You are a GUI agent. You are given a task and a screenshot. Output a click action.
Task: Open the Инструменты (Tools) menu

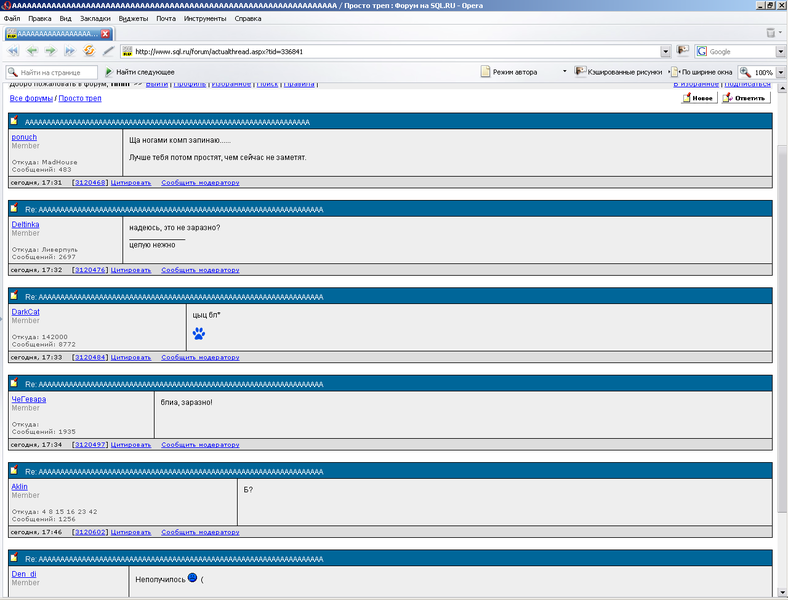(x=205, y=18)
